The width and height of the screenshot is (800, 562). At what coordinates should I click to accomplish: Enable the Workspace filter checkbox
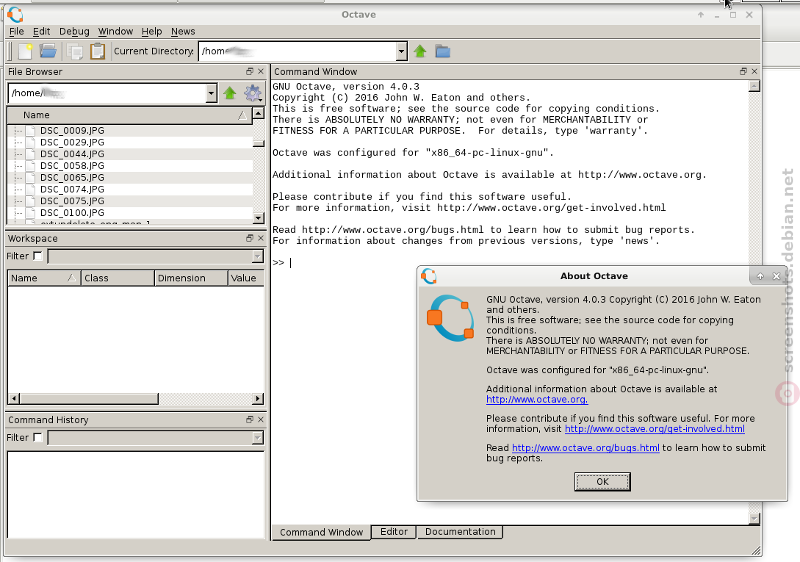38,256
